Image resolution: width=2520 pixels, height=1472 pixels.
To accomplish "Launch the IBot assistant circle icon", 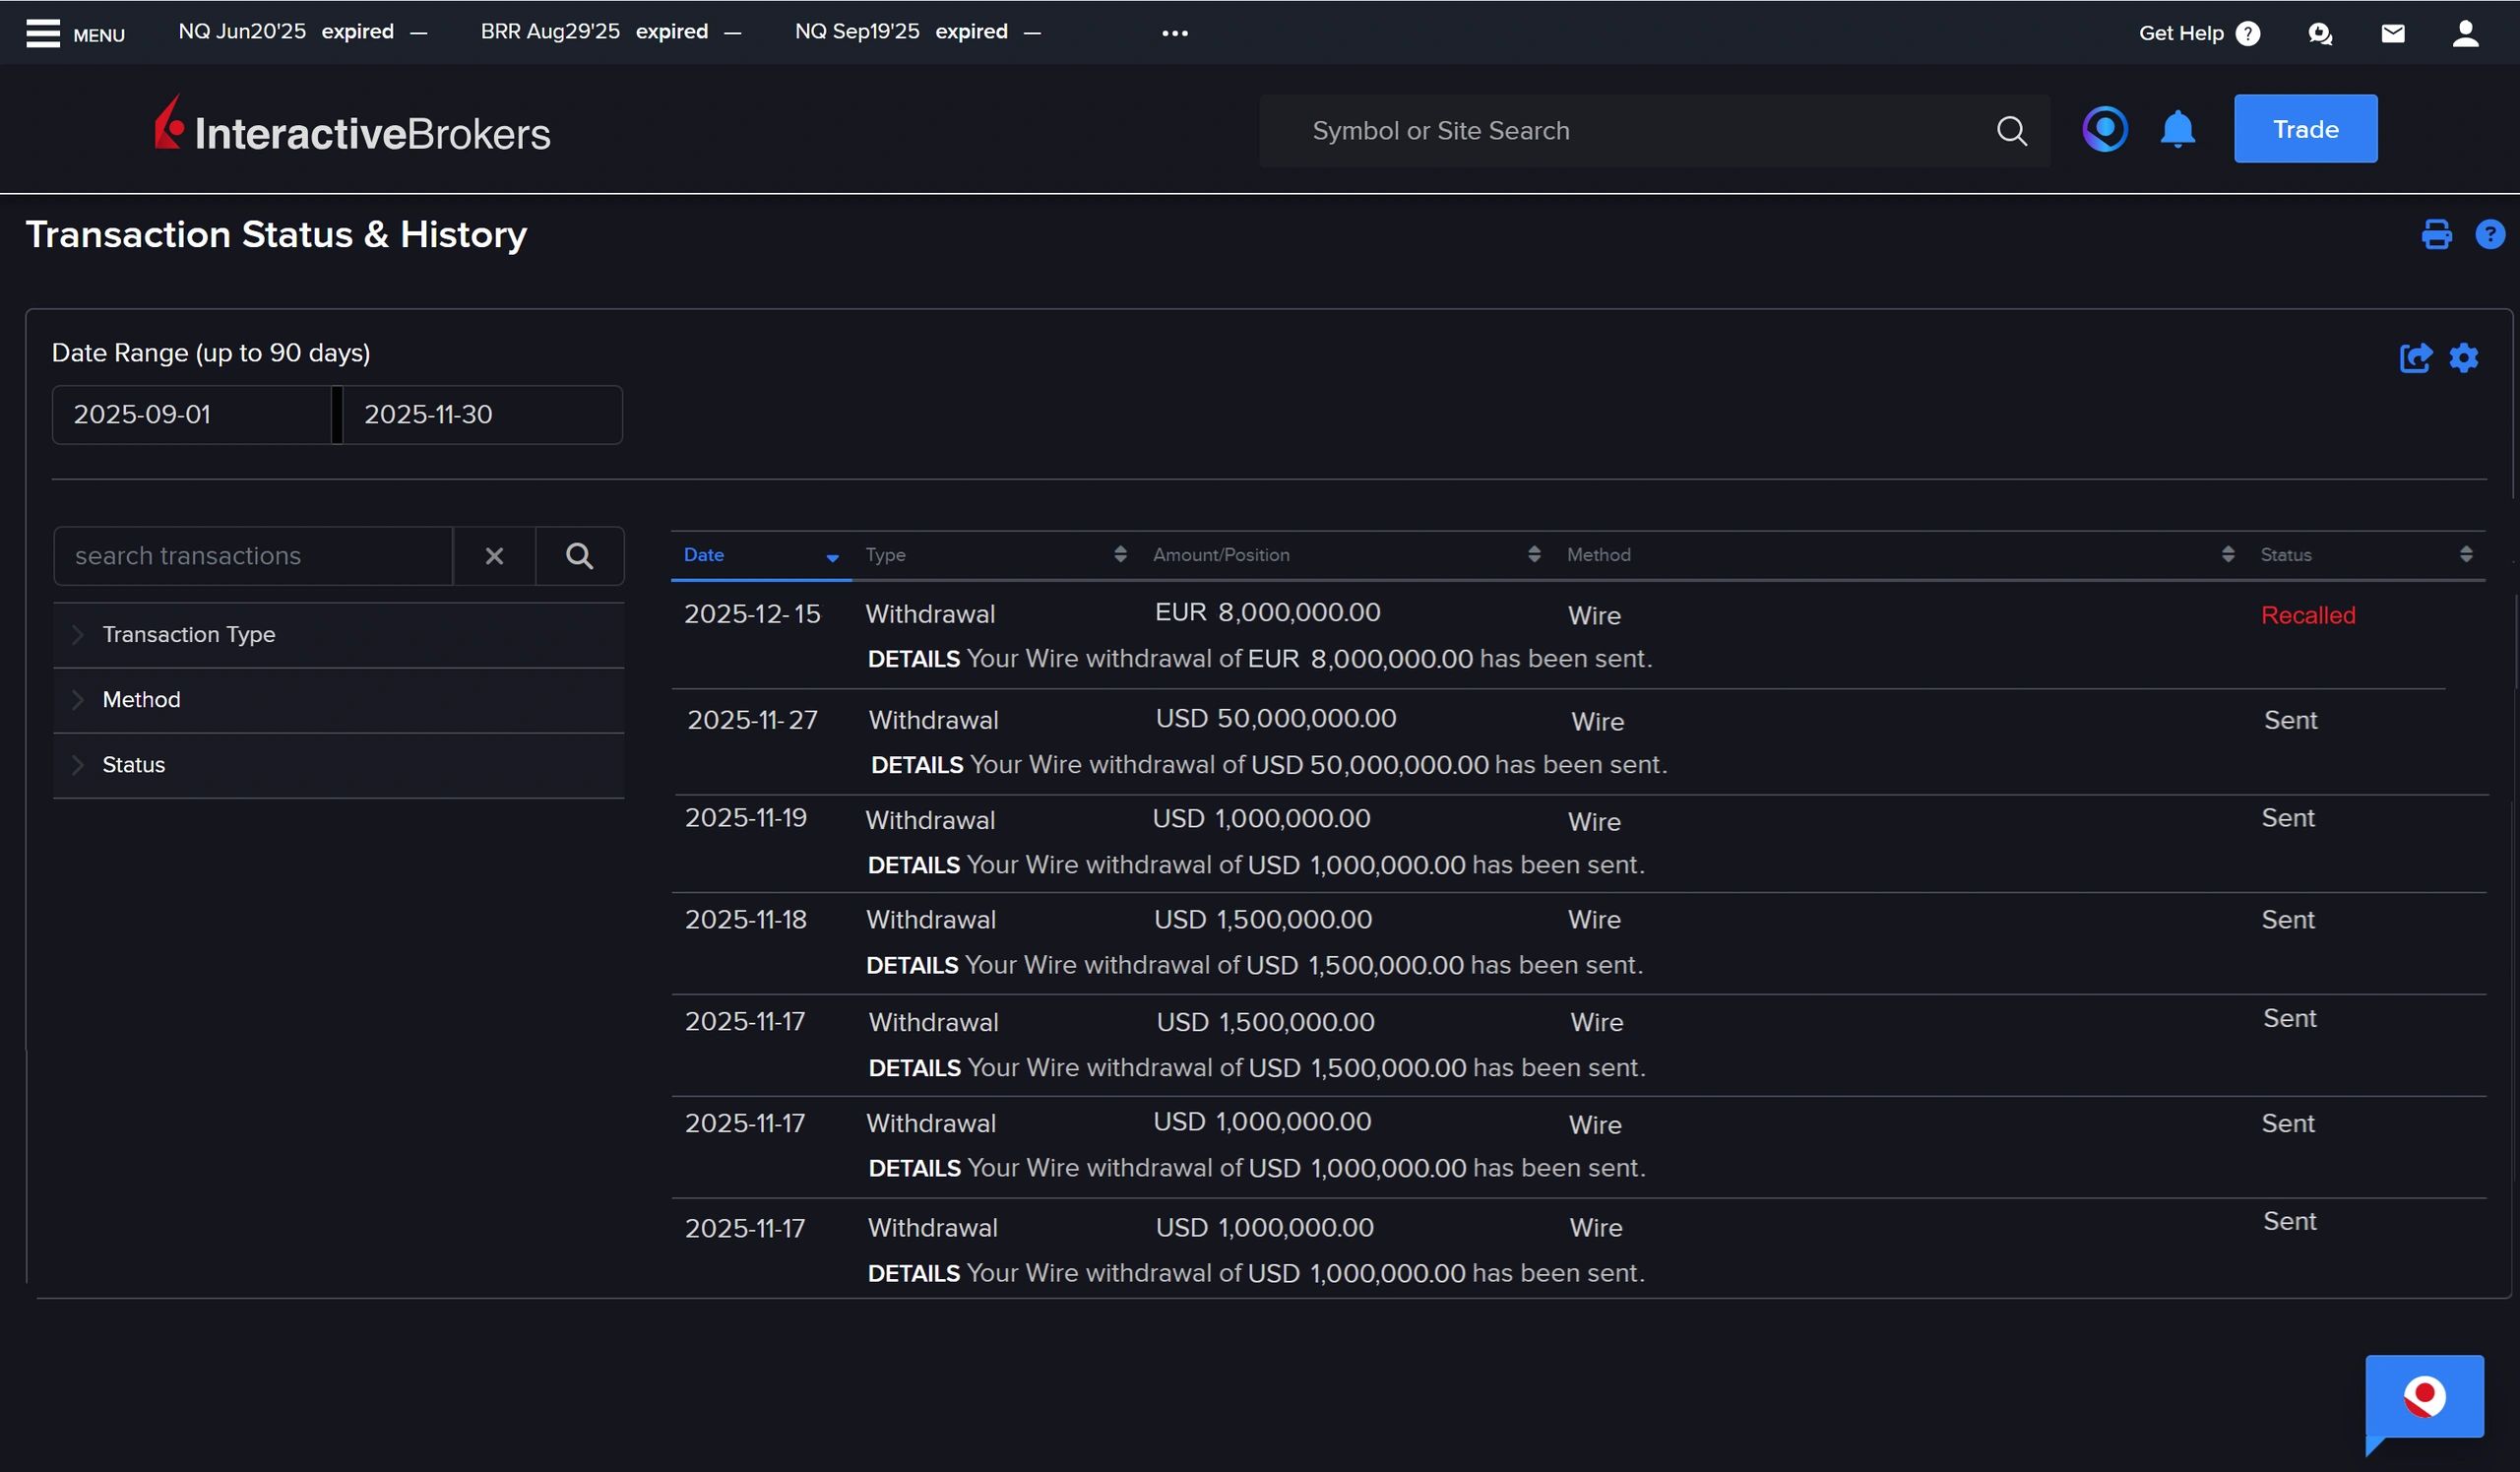I will (x=2104, y=129).
